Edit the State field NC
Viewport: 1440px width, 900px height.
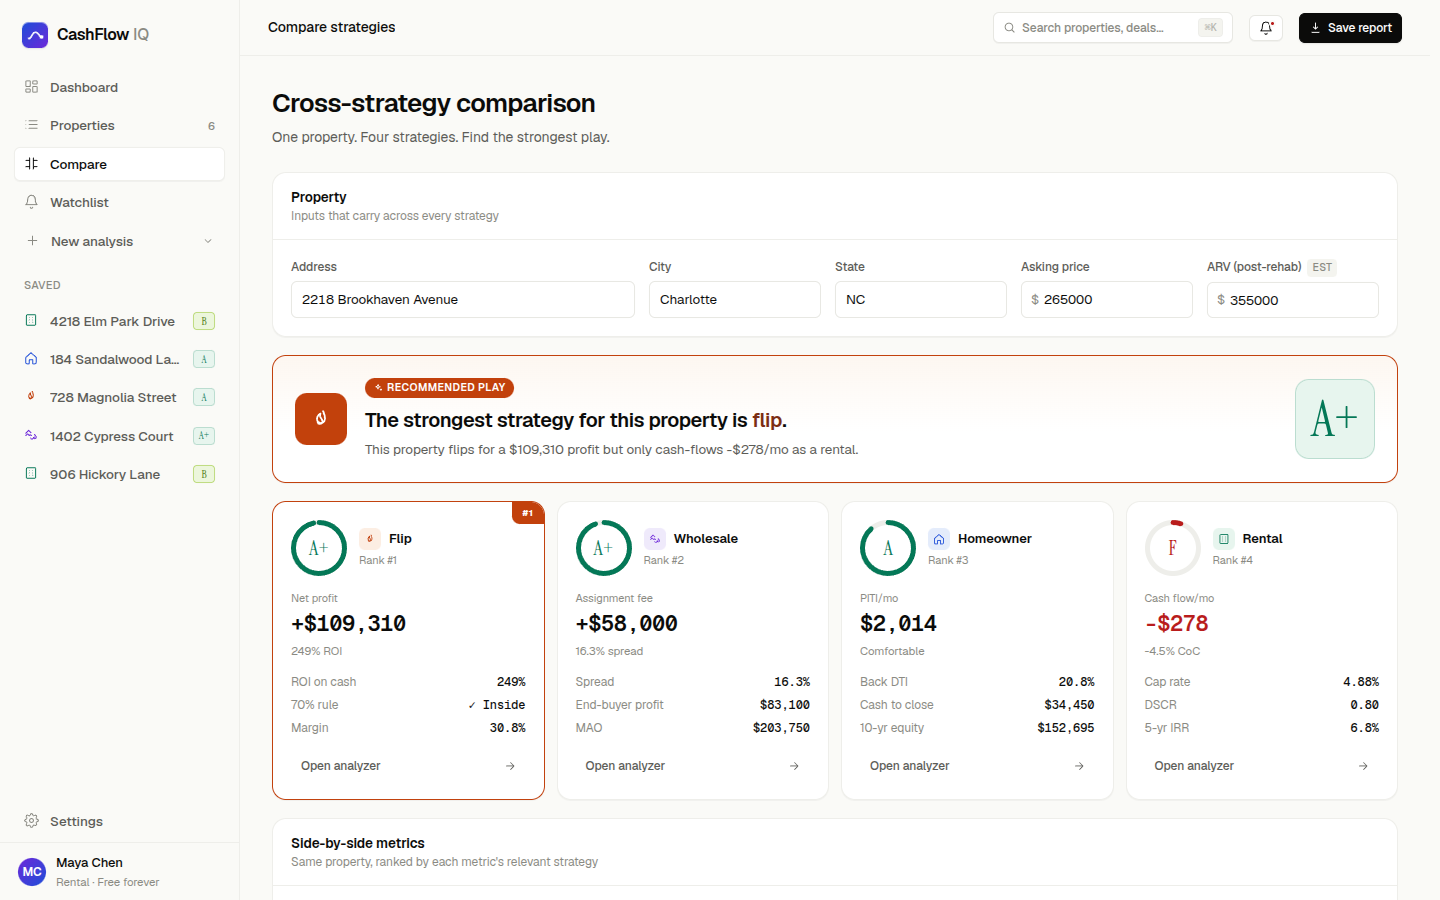coord(921,300)
